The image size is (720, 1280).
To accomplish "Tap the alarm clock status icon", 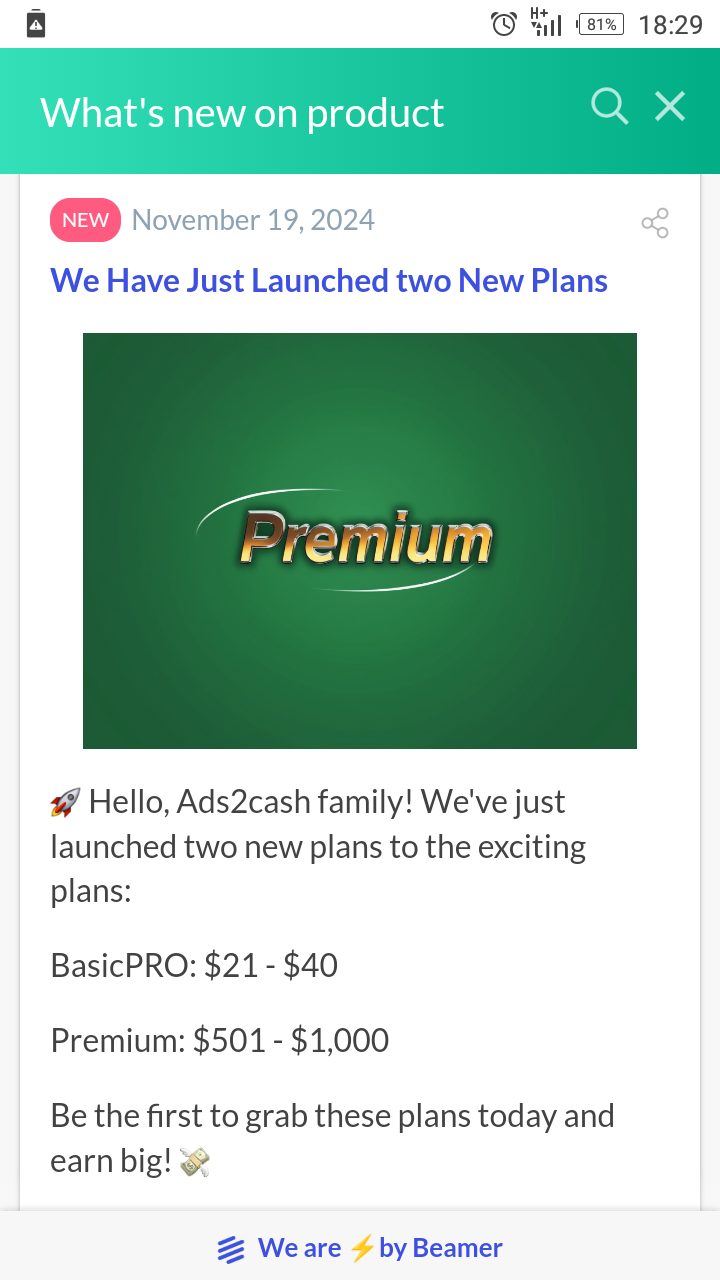I will [504, 24].
